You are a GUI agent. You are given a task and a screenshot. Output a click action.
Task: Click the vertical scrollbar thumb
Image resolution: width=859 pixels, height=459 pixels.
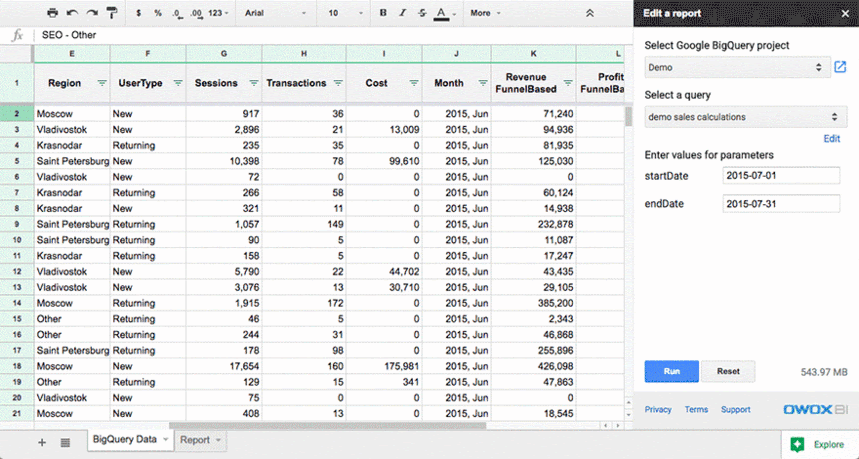tap(628, 116)
